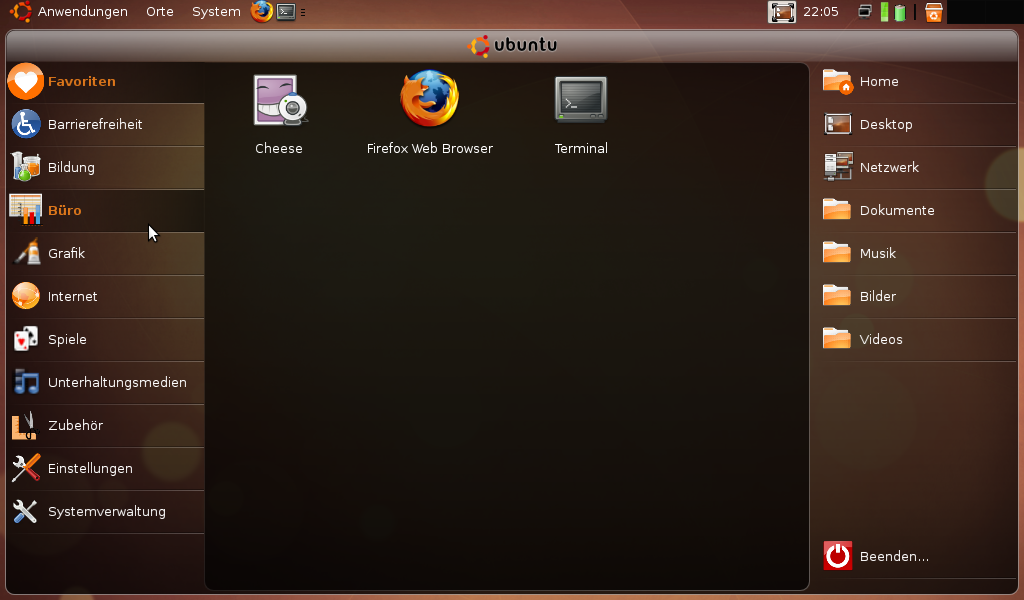Select the Favoriten category

click(105, 82)
